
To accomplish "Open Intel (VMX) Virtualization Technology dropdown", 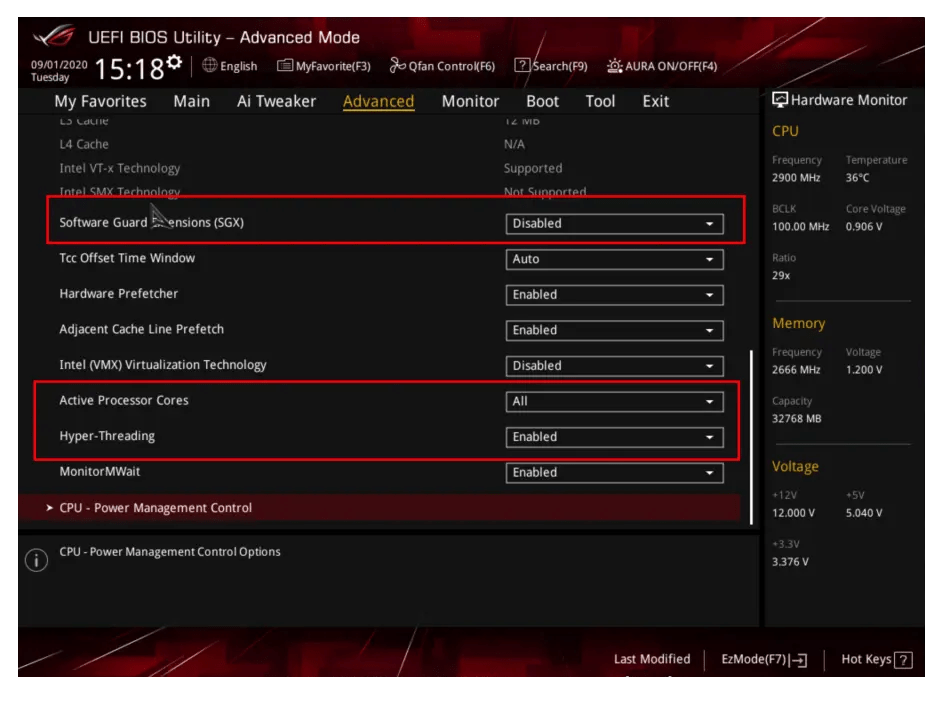I will click(614, 365).
